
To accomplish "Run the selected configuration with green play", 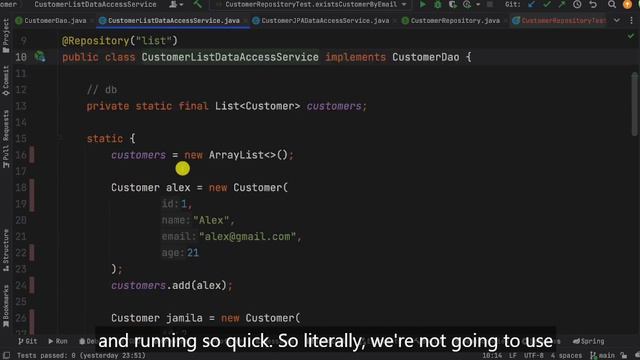I will [423, 4].
